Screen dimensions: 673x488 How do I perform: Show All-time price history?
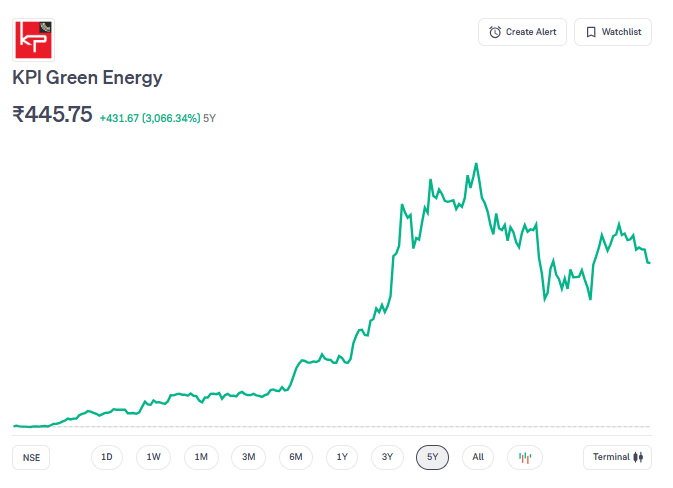click(x=478, y=457)
